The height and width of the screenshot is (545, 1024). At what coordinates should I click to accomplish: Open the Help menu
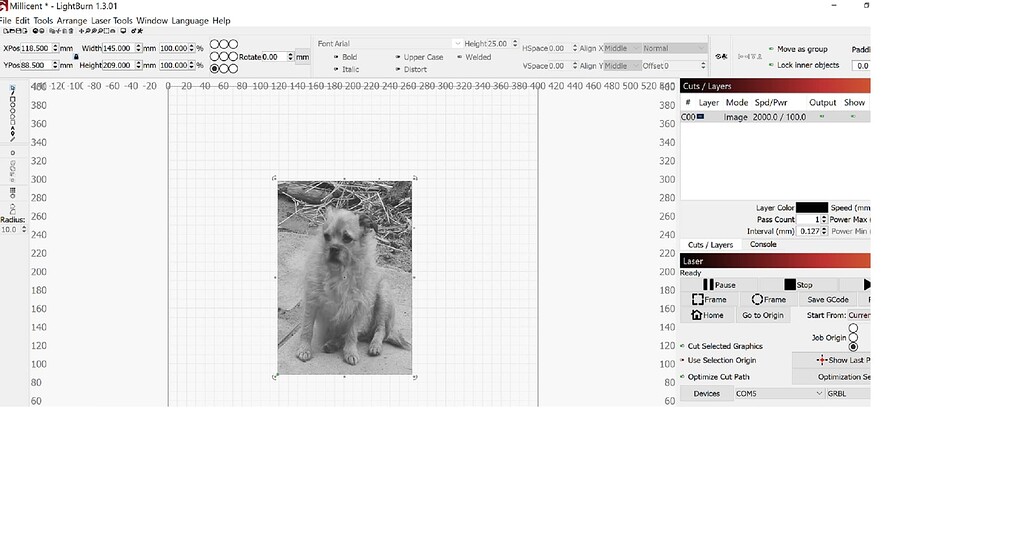tap(221, 20)
